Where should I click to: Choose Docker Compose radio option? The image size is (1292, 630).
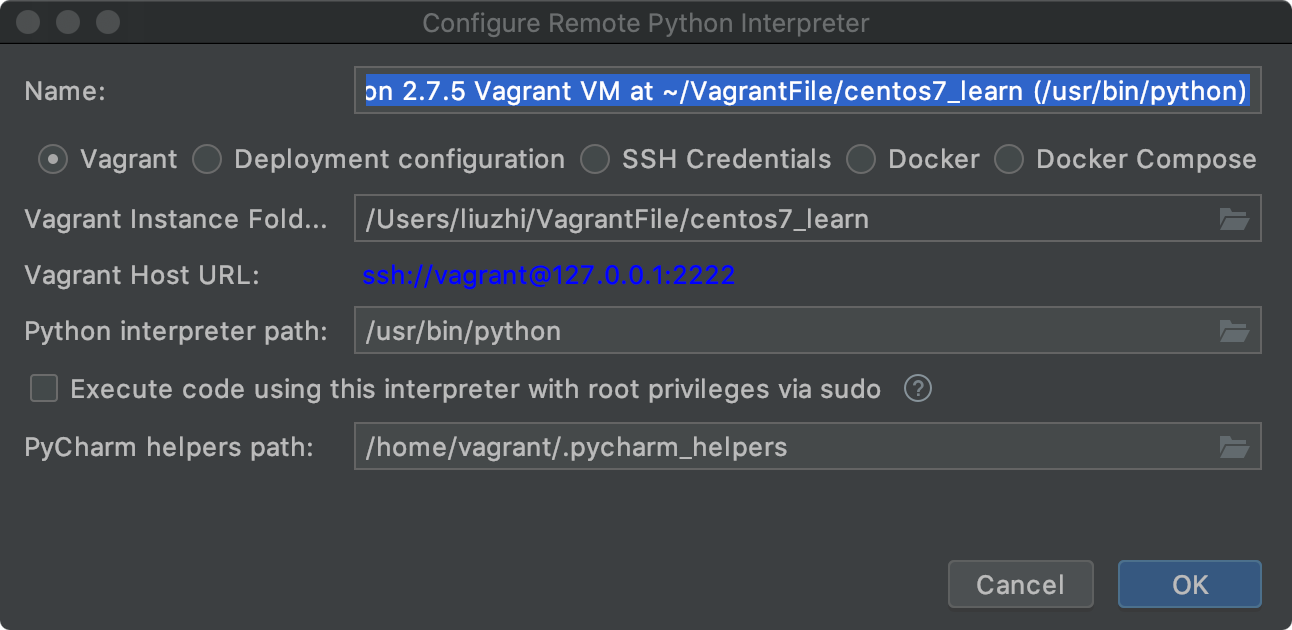pos(1009,160)
